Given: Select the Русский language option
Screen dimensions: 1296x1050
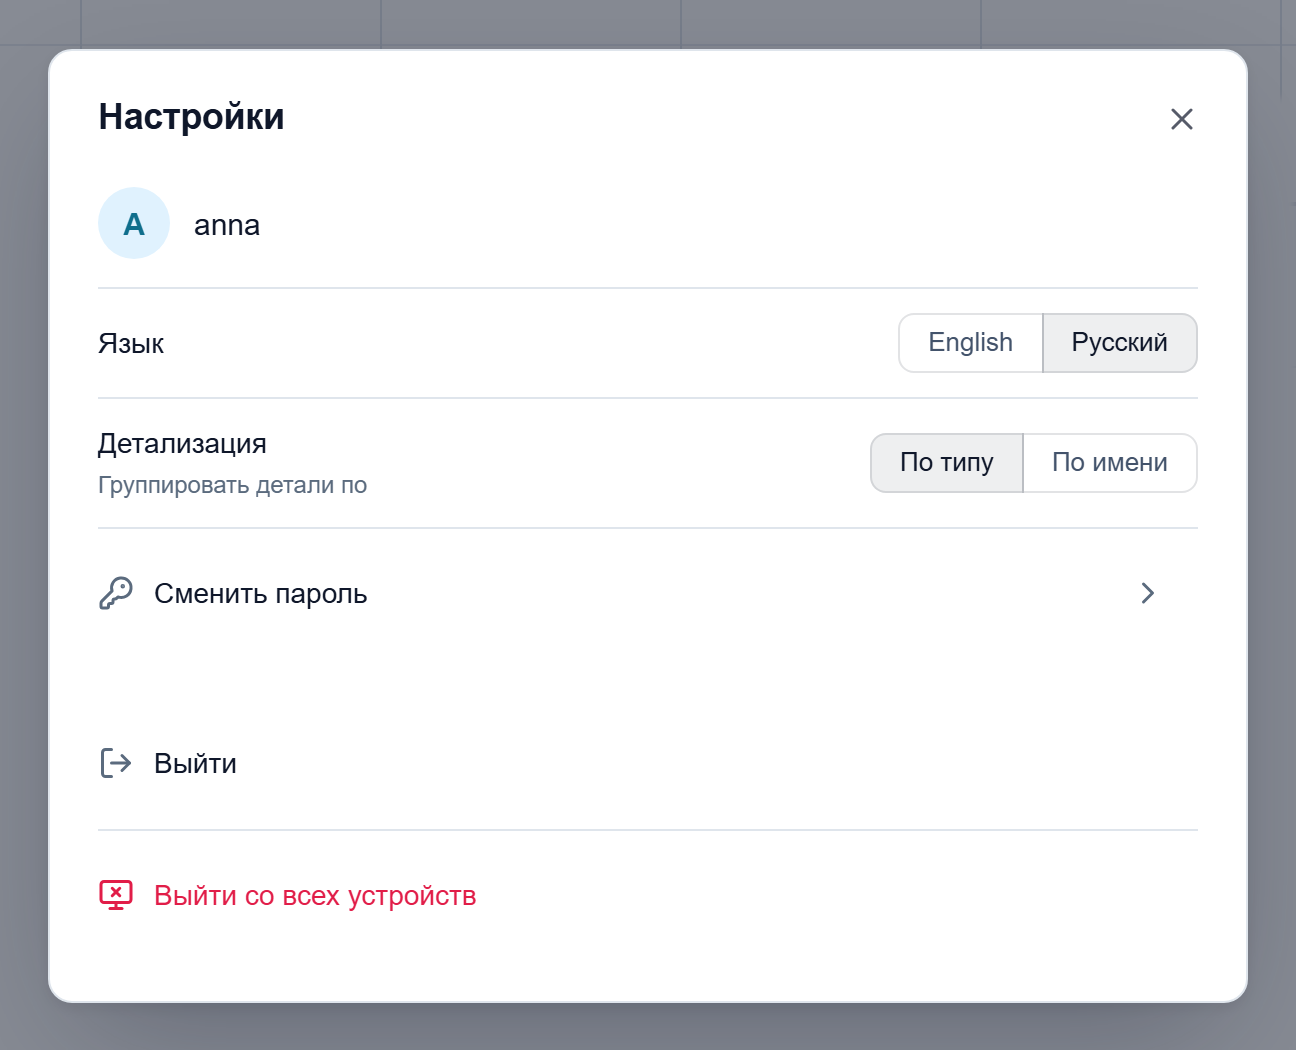Looking at the screenshot, I should [1120, 343].
